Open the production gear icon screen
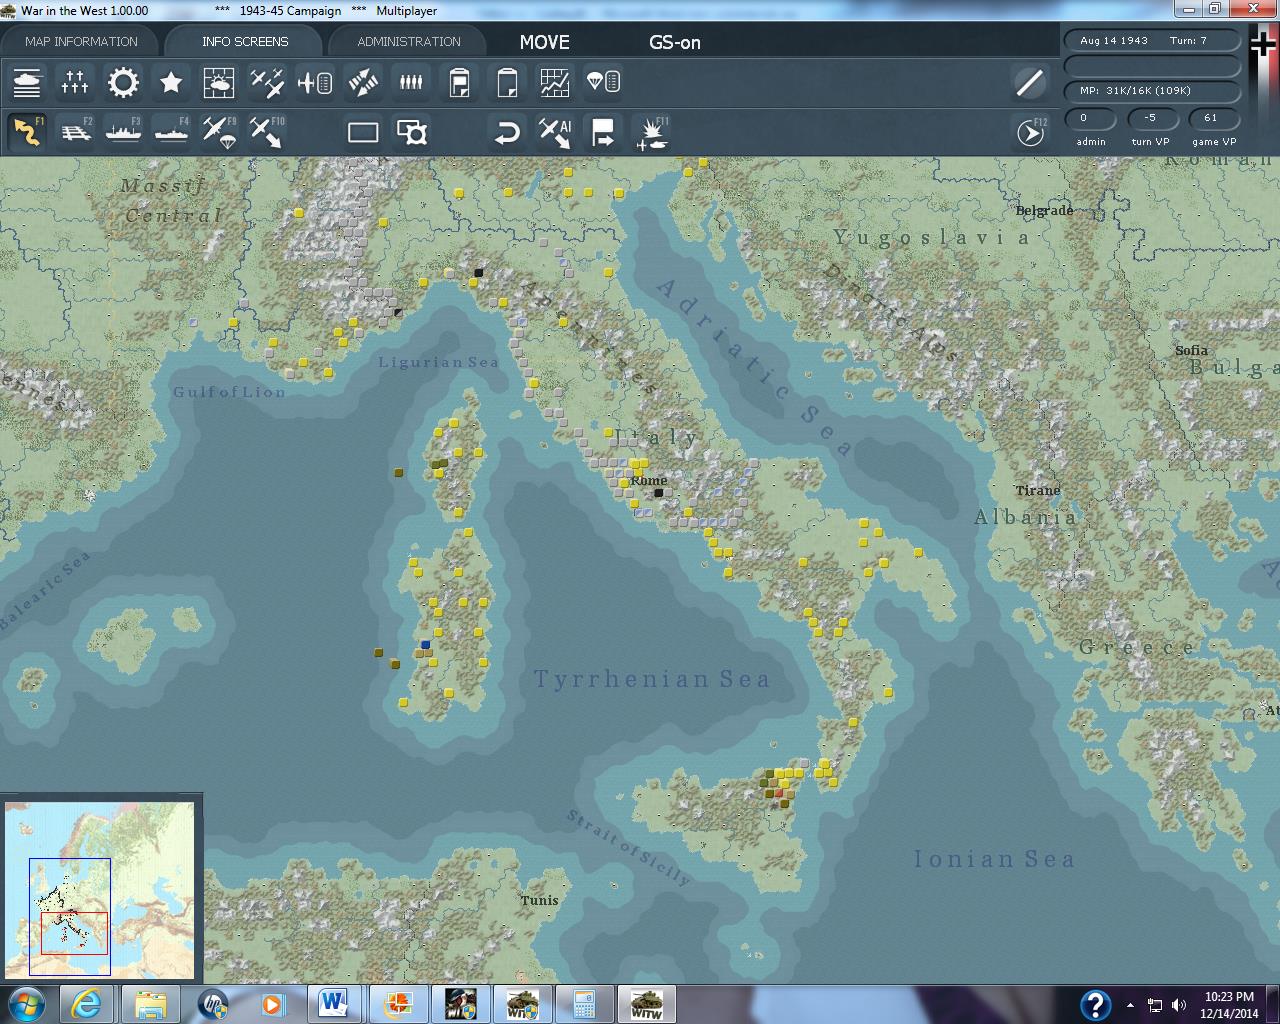 pyautogui.click(x=123, y=82)
